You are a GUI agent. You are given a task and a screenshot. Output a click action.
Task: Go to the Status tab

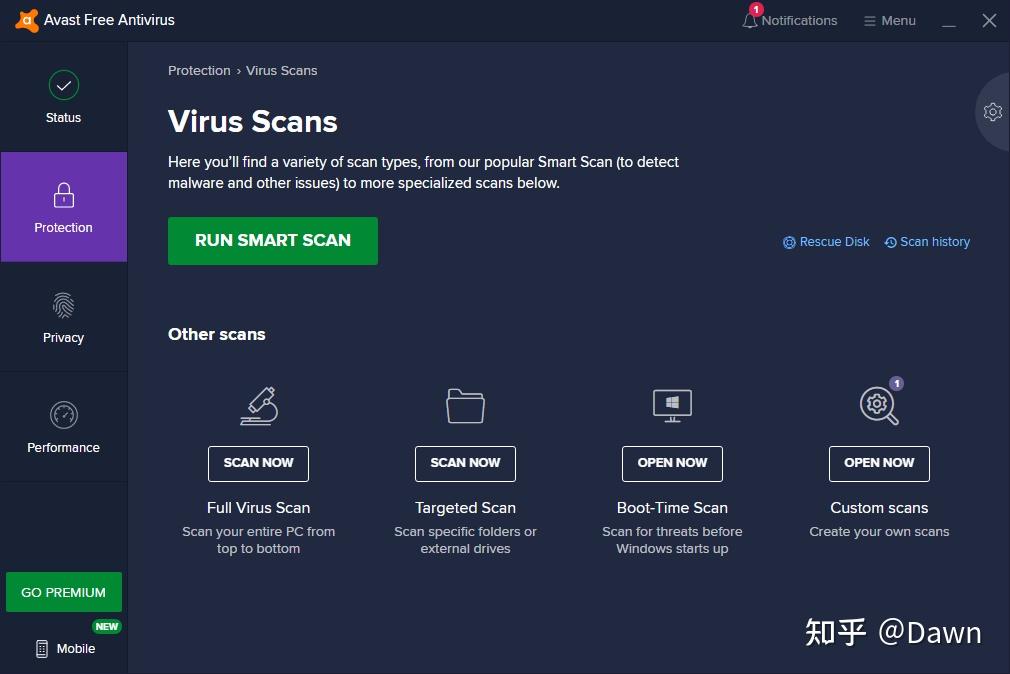(64, 97)
